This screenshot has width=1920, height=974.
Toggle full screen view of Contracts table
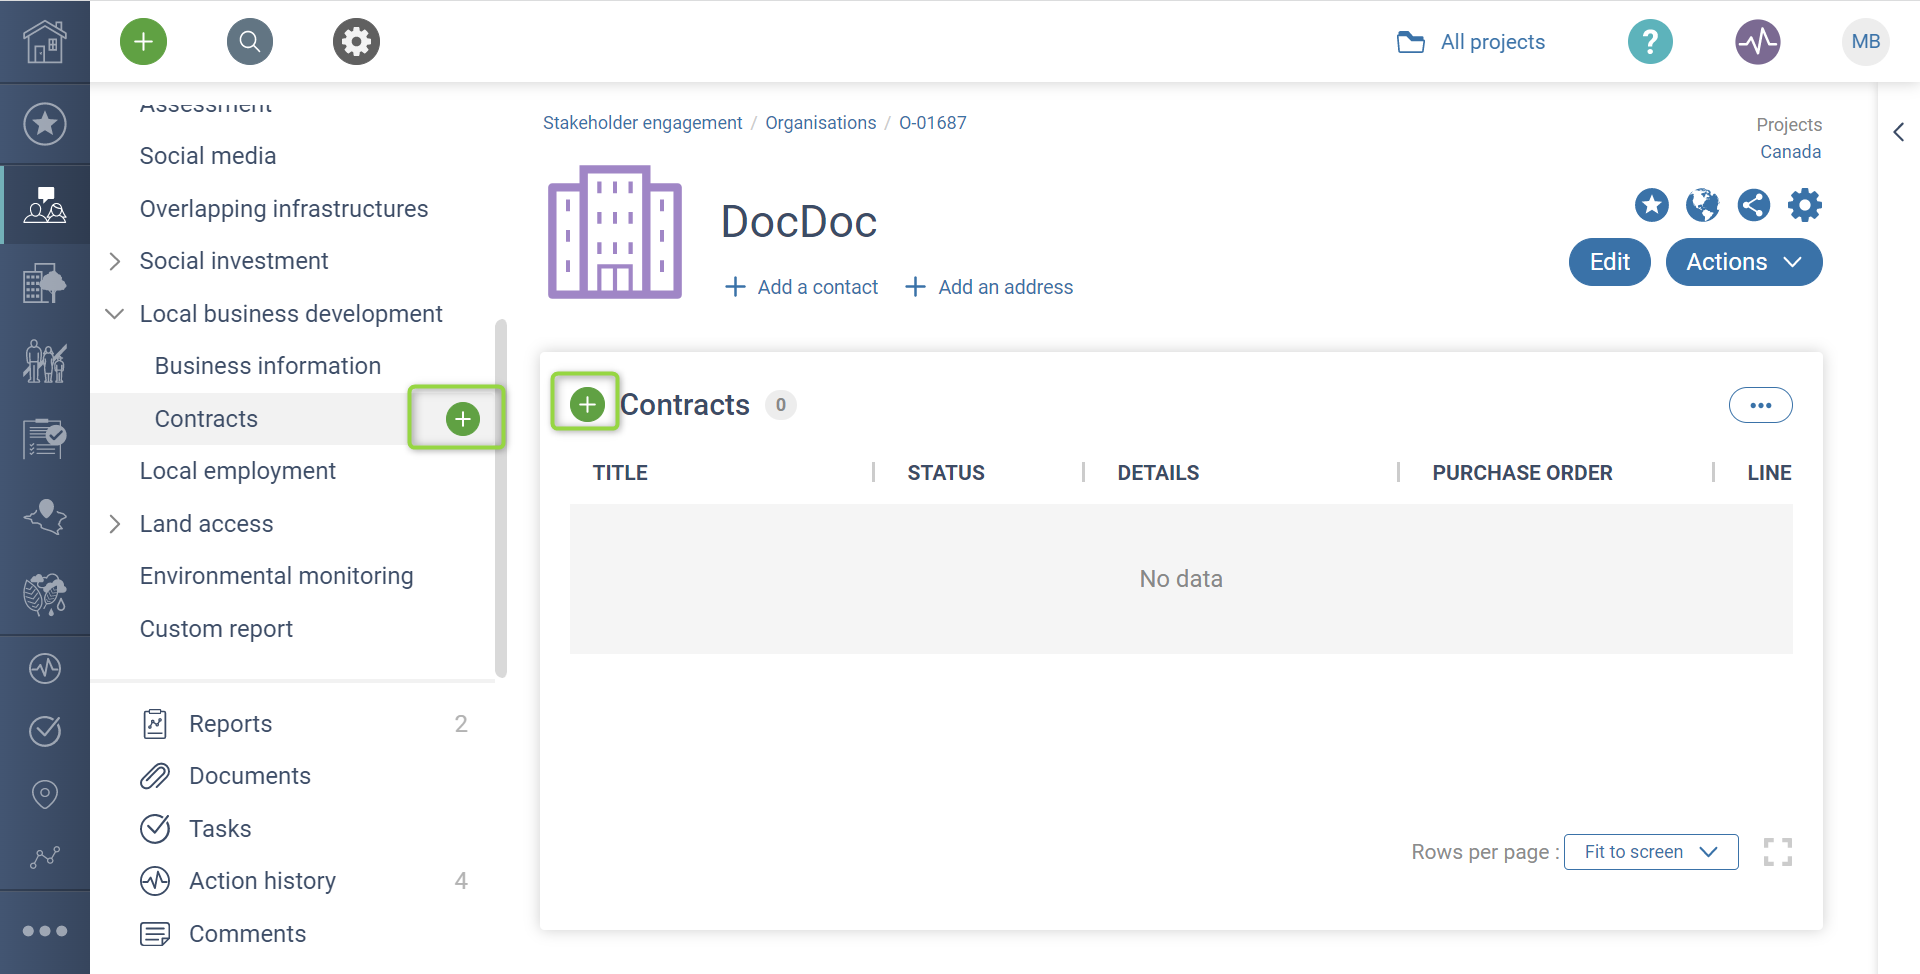pos(1777,852)
